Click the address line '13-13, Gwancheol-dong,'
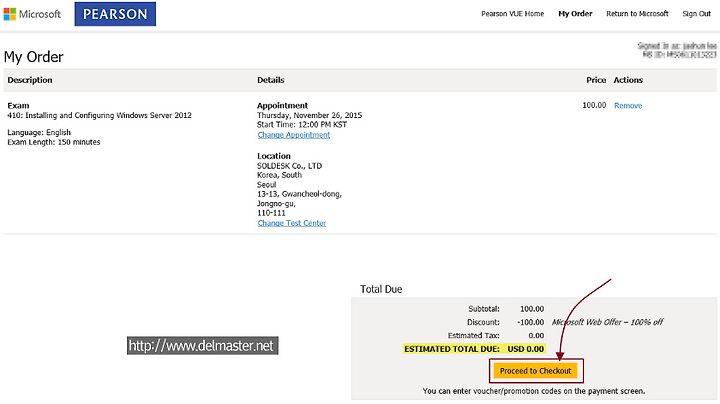This screenshot has width=720, height=404. (x=299, y=194)
